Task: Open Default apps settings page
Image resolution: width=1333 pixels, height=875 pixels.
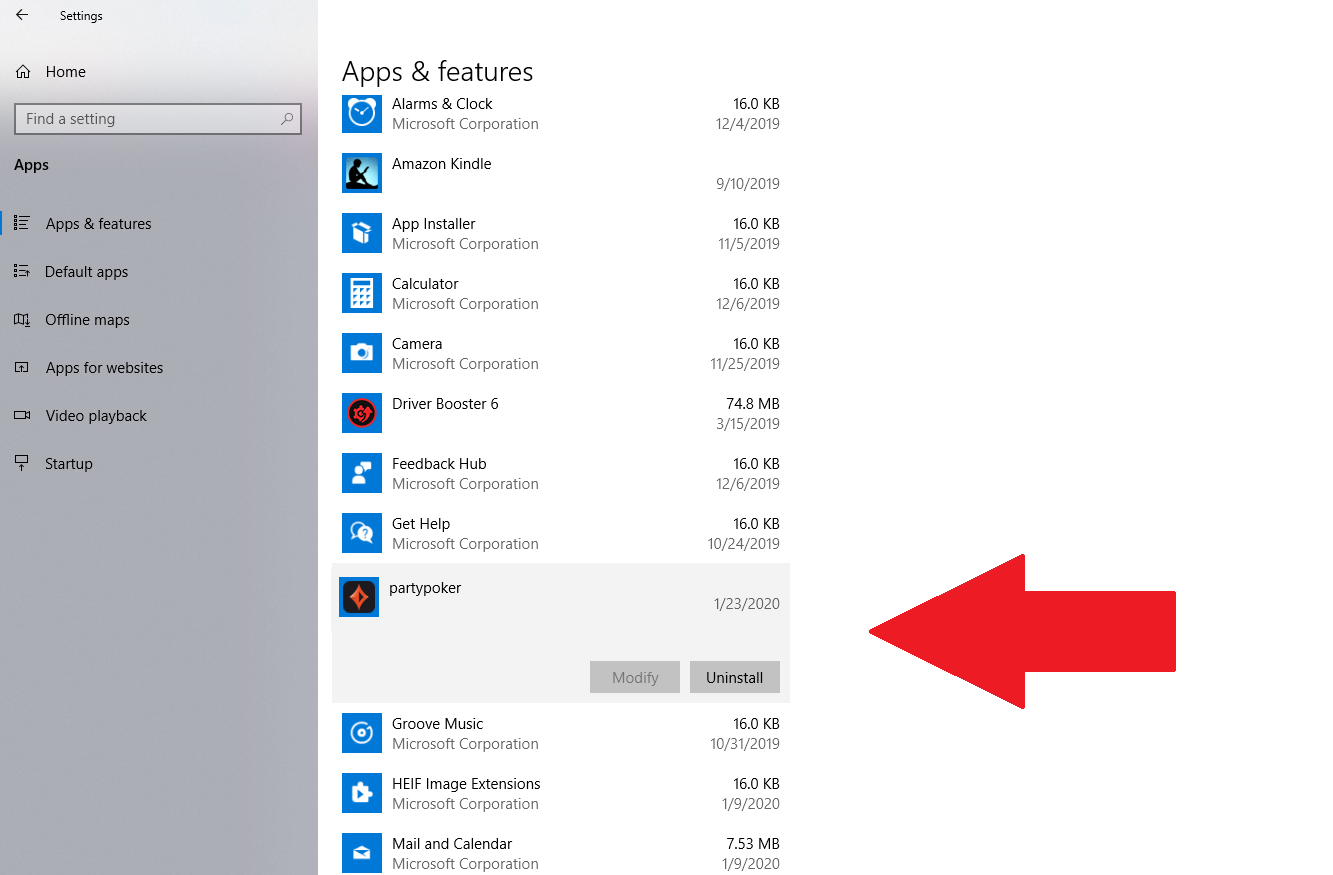Action: click(86, 272)
